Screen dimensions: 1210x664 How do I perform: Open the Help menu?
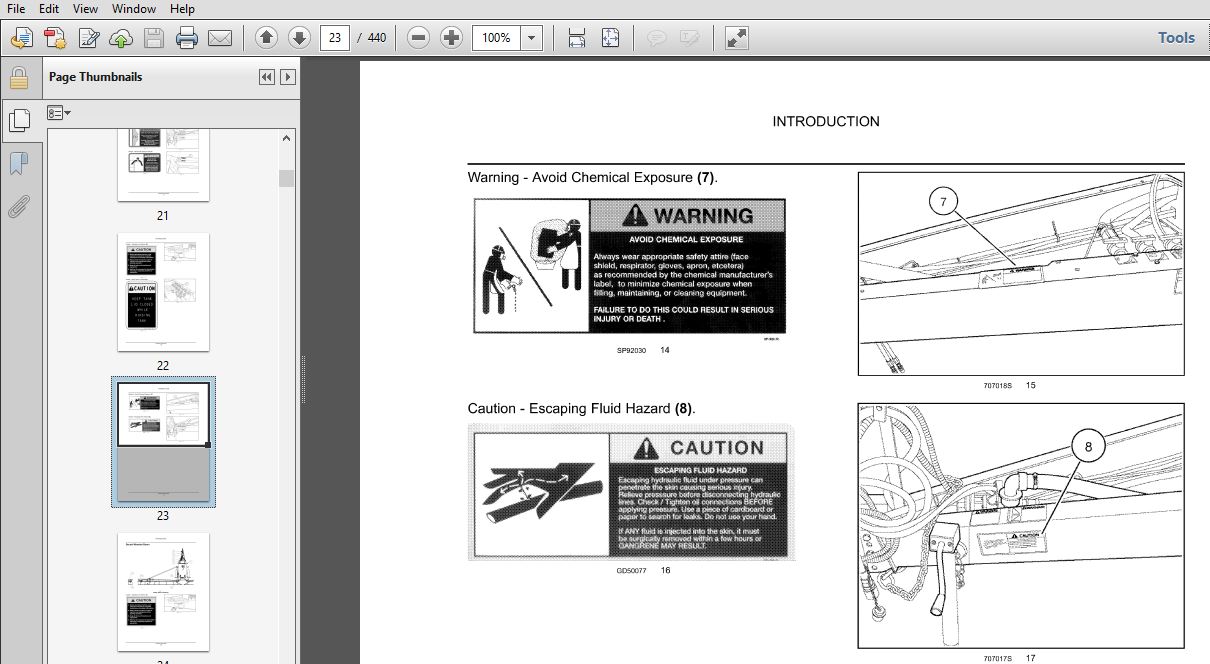[x=182, y=8]
